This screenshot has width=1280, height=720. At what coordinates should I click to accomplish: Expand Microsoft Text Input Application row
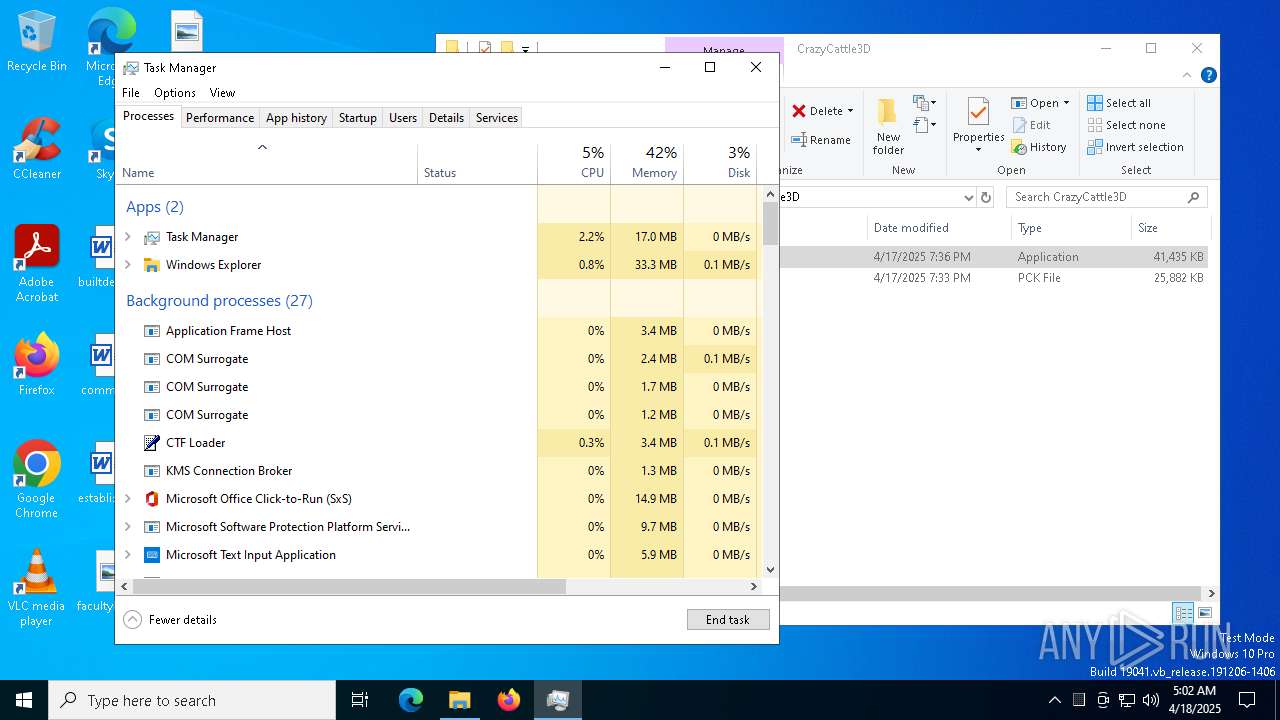coord(127,555)
